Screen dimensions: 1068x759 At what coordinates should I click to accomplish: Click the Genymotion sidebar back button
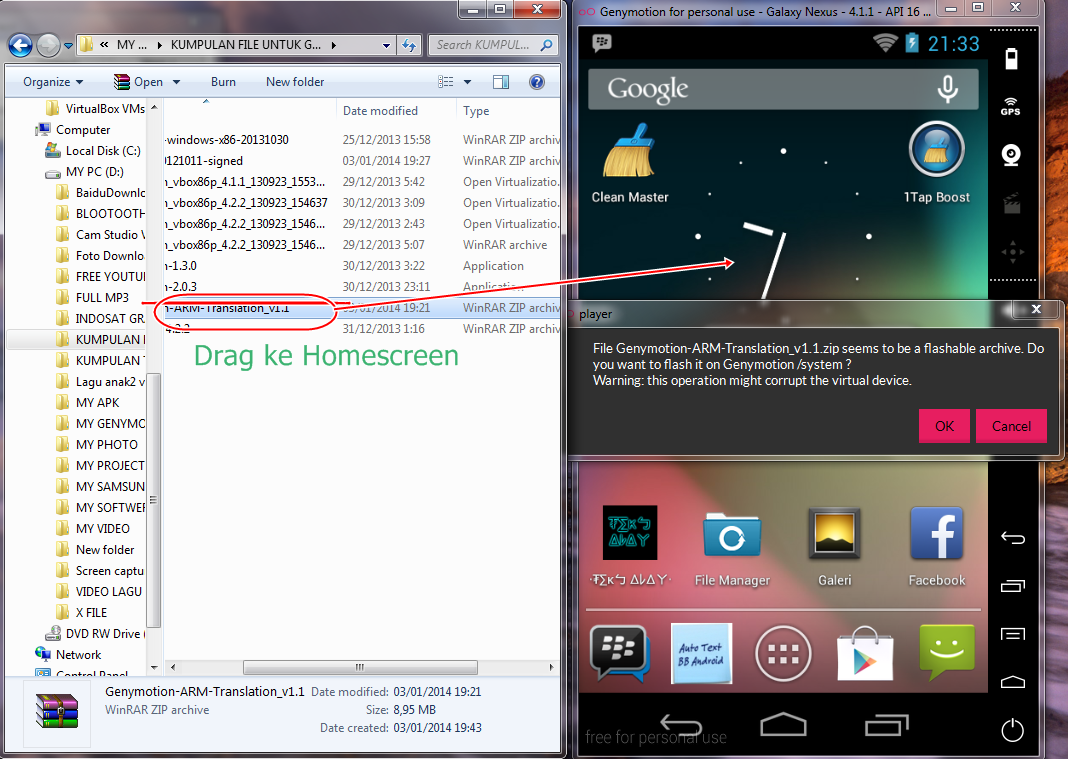click(x=1013, y=538)
